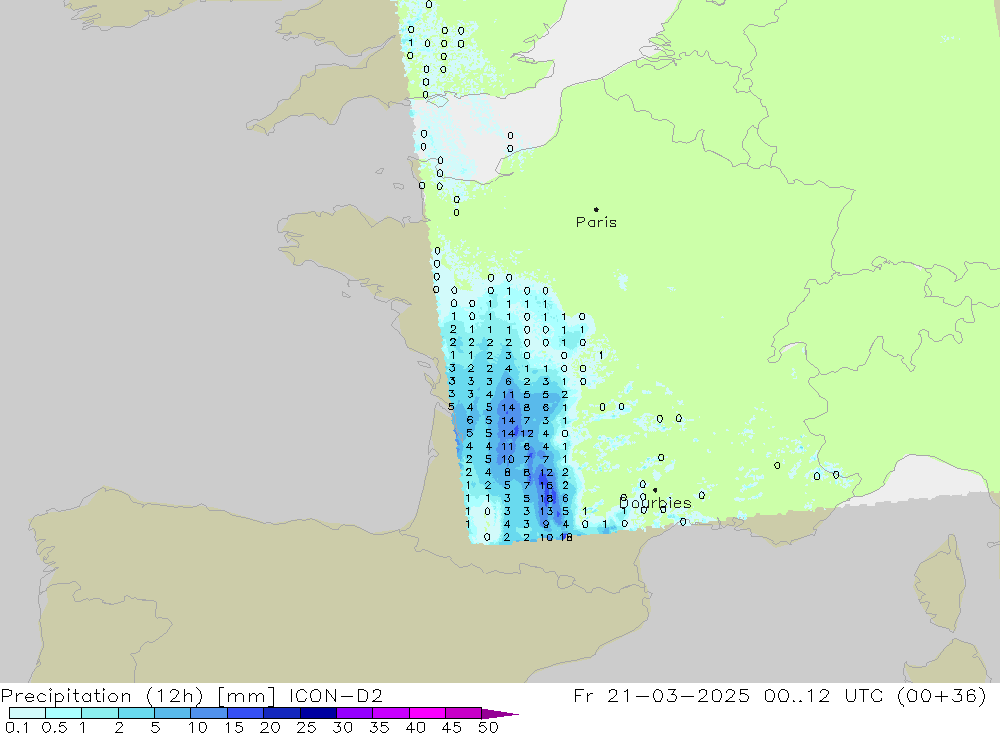Click the 'ICON-D2' model name text
The width and height of the screenshot is (1000, 733).
tap(335, 695)
